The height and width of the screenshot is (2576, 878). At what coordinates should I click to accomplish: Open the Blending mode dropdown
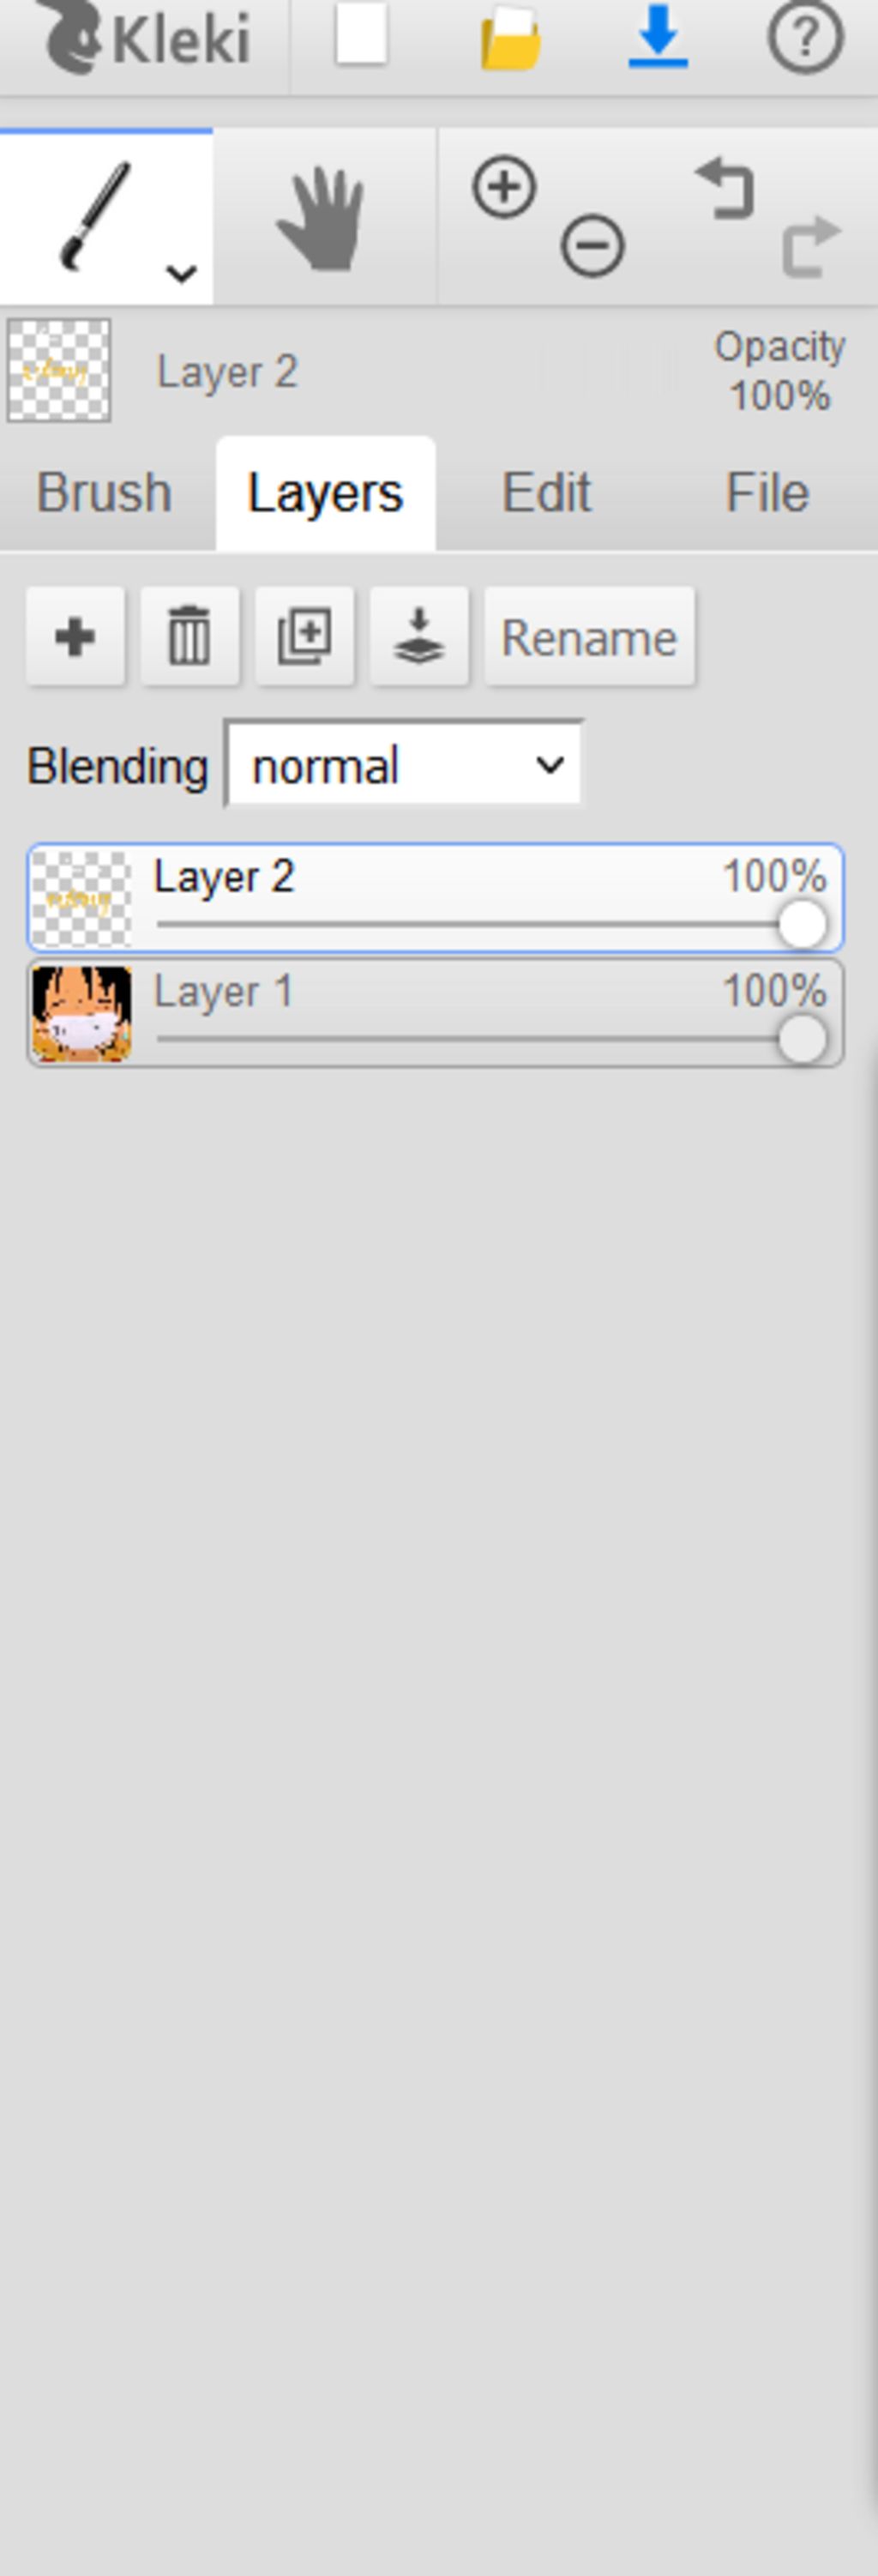(403, 766)
